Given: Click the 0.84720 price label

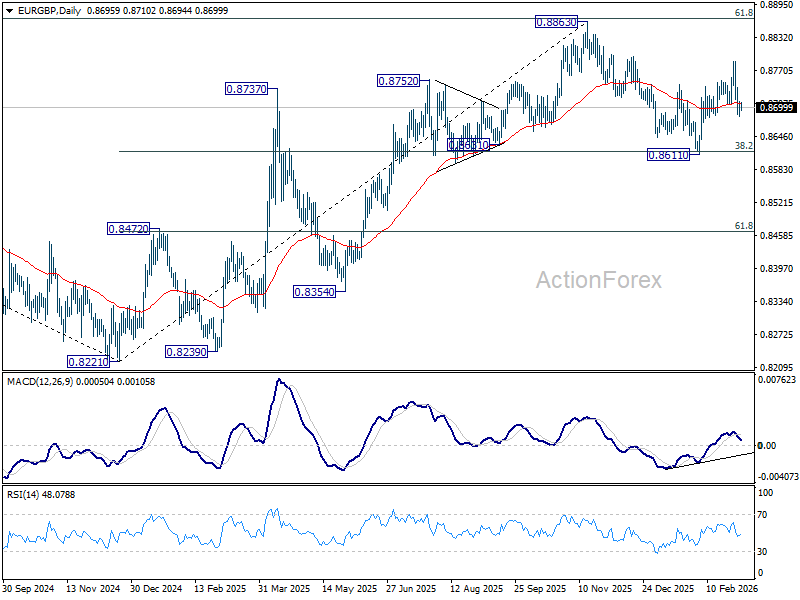Looking at the screenshot, I should point(129,229).
